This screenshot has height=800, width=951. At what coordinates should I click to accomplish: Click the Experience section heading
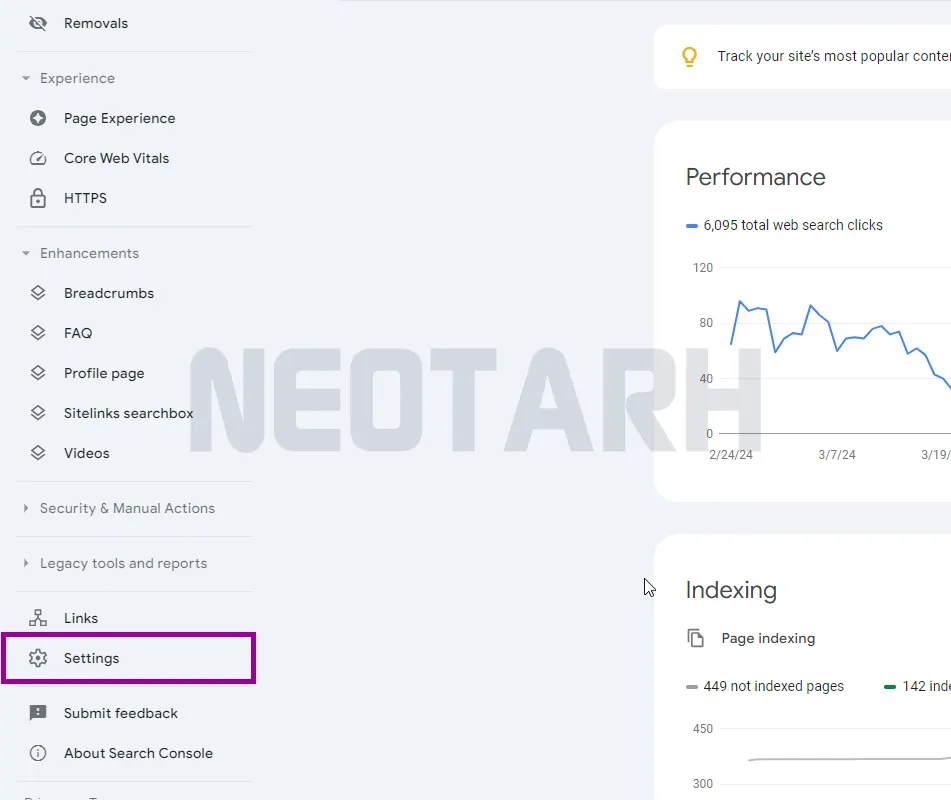pyautogui.click(x=77, y=78)
